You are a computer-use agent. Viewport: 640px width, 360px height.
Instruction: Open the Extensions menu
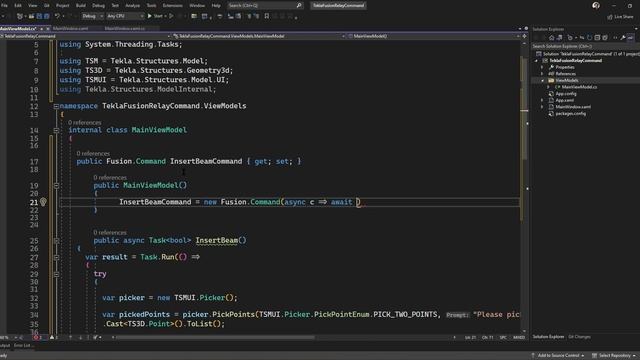[x=173, y=6]
